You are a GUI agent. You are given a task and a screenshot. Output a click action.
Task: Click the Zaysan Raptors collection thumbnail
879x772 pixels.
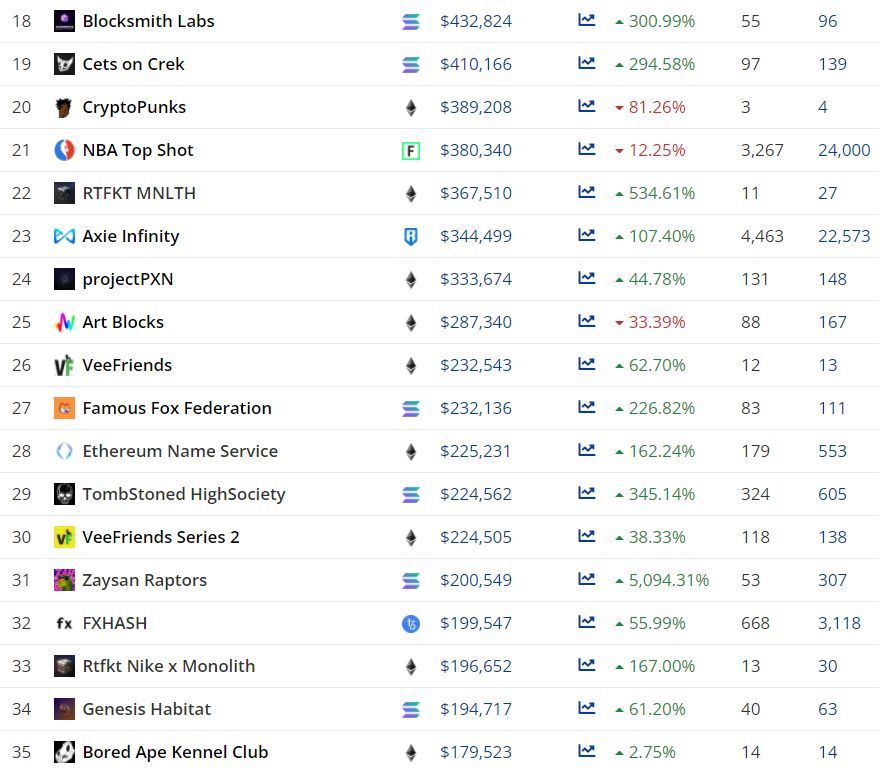click(64, 580)
